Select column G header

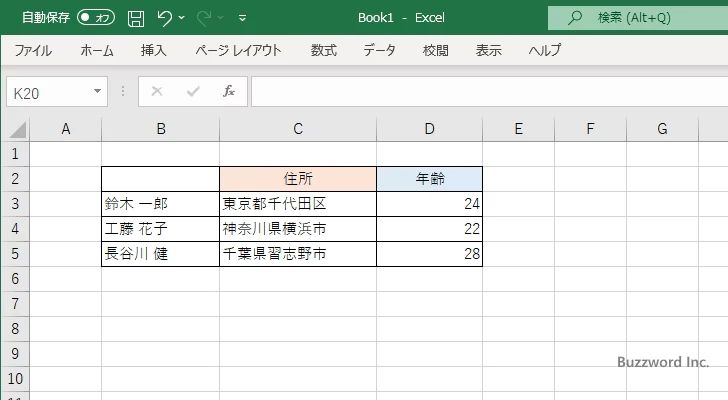(663, 129)
